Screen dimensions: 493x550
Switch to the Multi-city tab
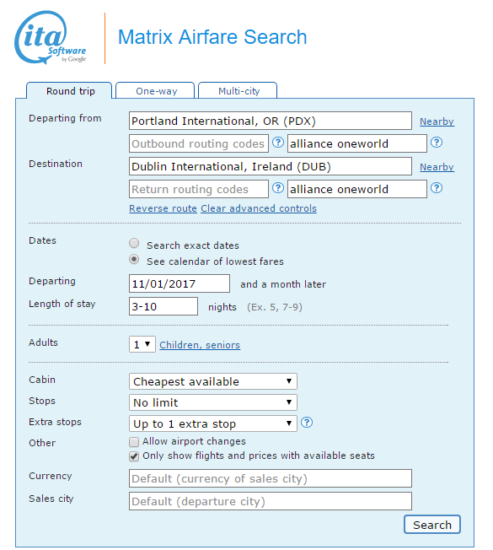(x=238, y=91)
